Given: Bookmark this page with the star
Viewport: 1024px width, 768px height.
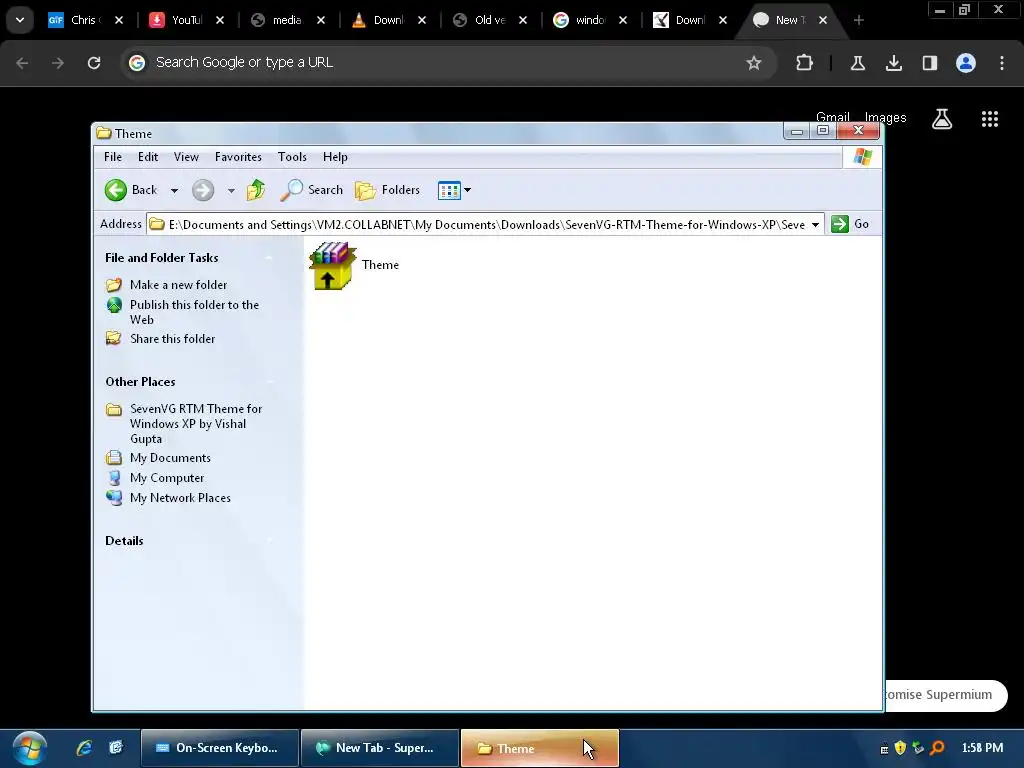Looking at the screenshot, I should pyautogui.click(x=754, y=63).
